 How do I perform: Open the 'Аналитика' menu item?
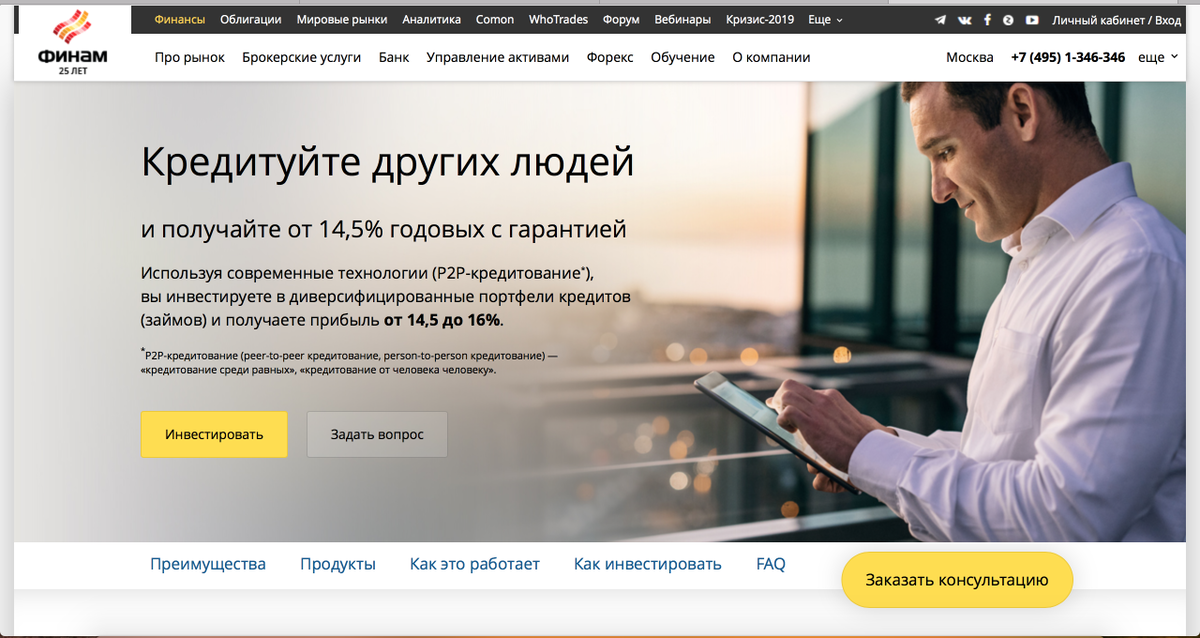pyautogui.click(x=432, y=19)
